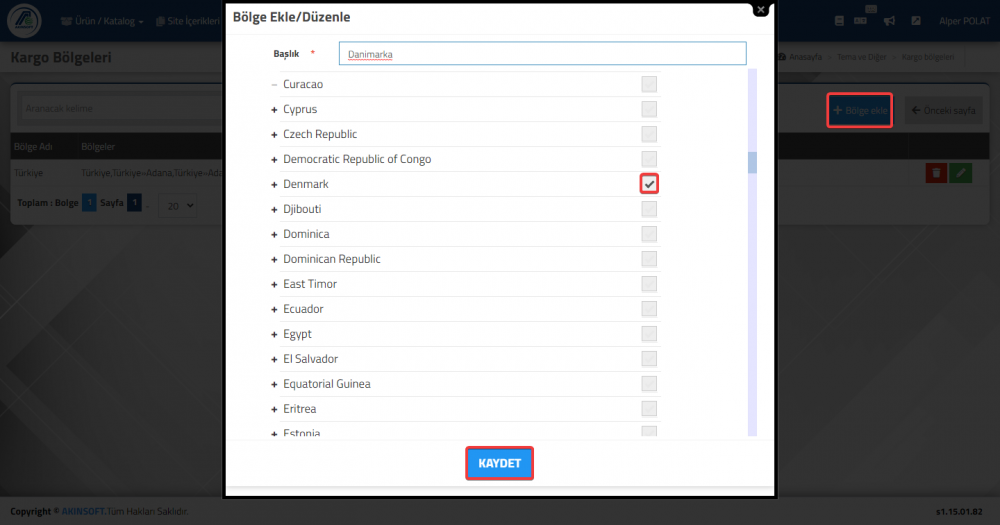The width and height of the screenshot is (1000, 525).
Task: Click the Başlık input containing Danimarka
Action: pyautogui.click(x=543, y=54)
